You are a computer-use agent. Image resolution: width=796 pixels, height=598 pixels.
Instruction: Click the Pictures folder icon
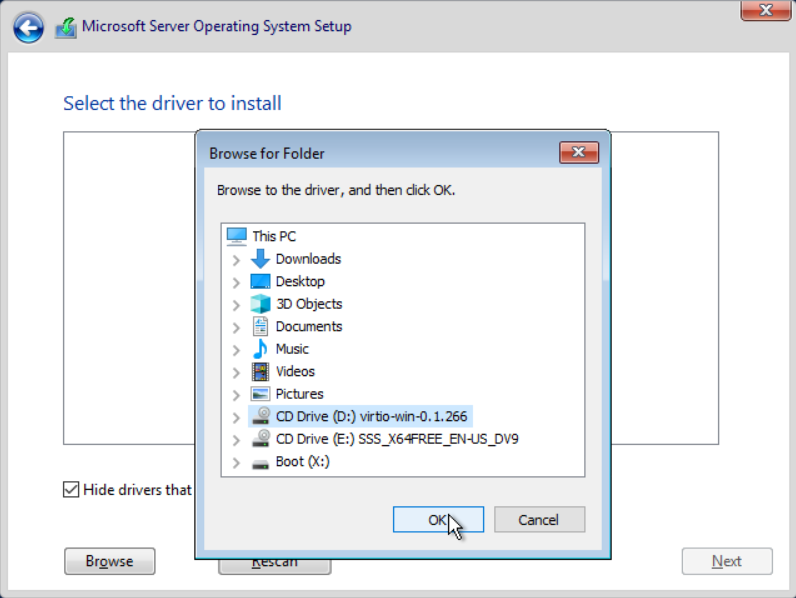tap(260, 394)
